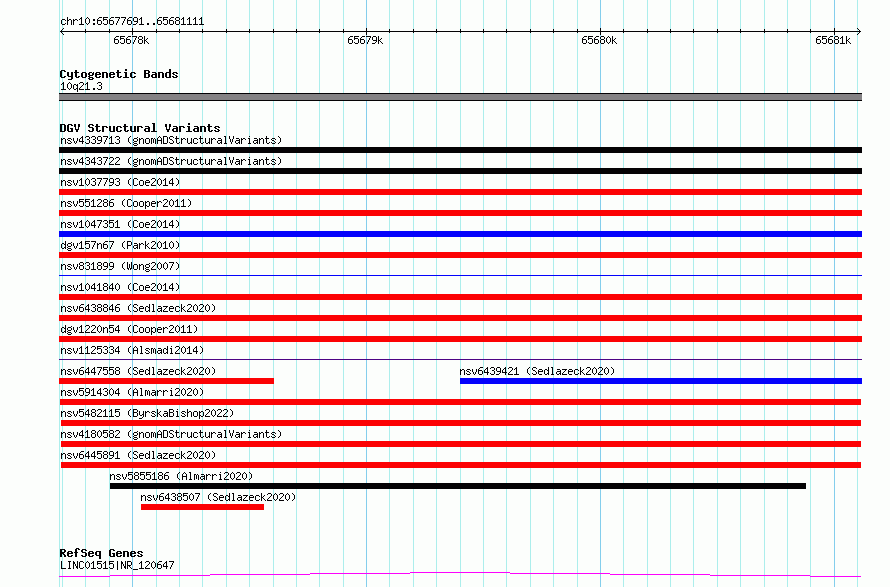Select the red bar under nsv551286
This screenshot has width=890, height=587.
460,213
